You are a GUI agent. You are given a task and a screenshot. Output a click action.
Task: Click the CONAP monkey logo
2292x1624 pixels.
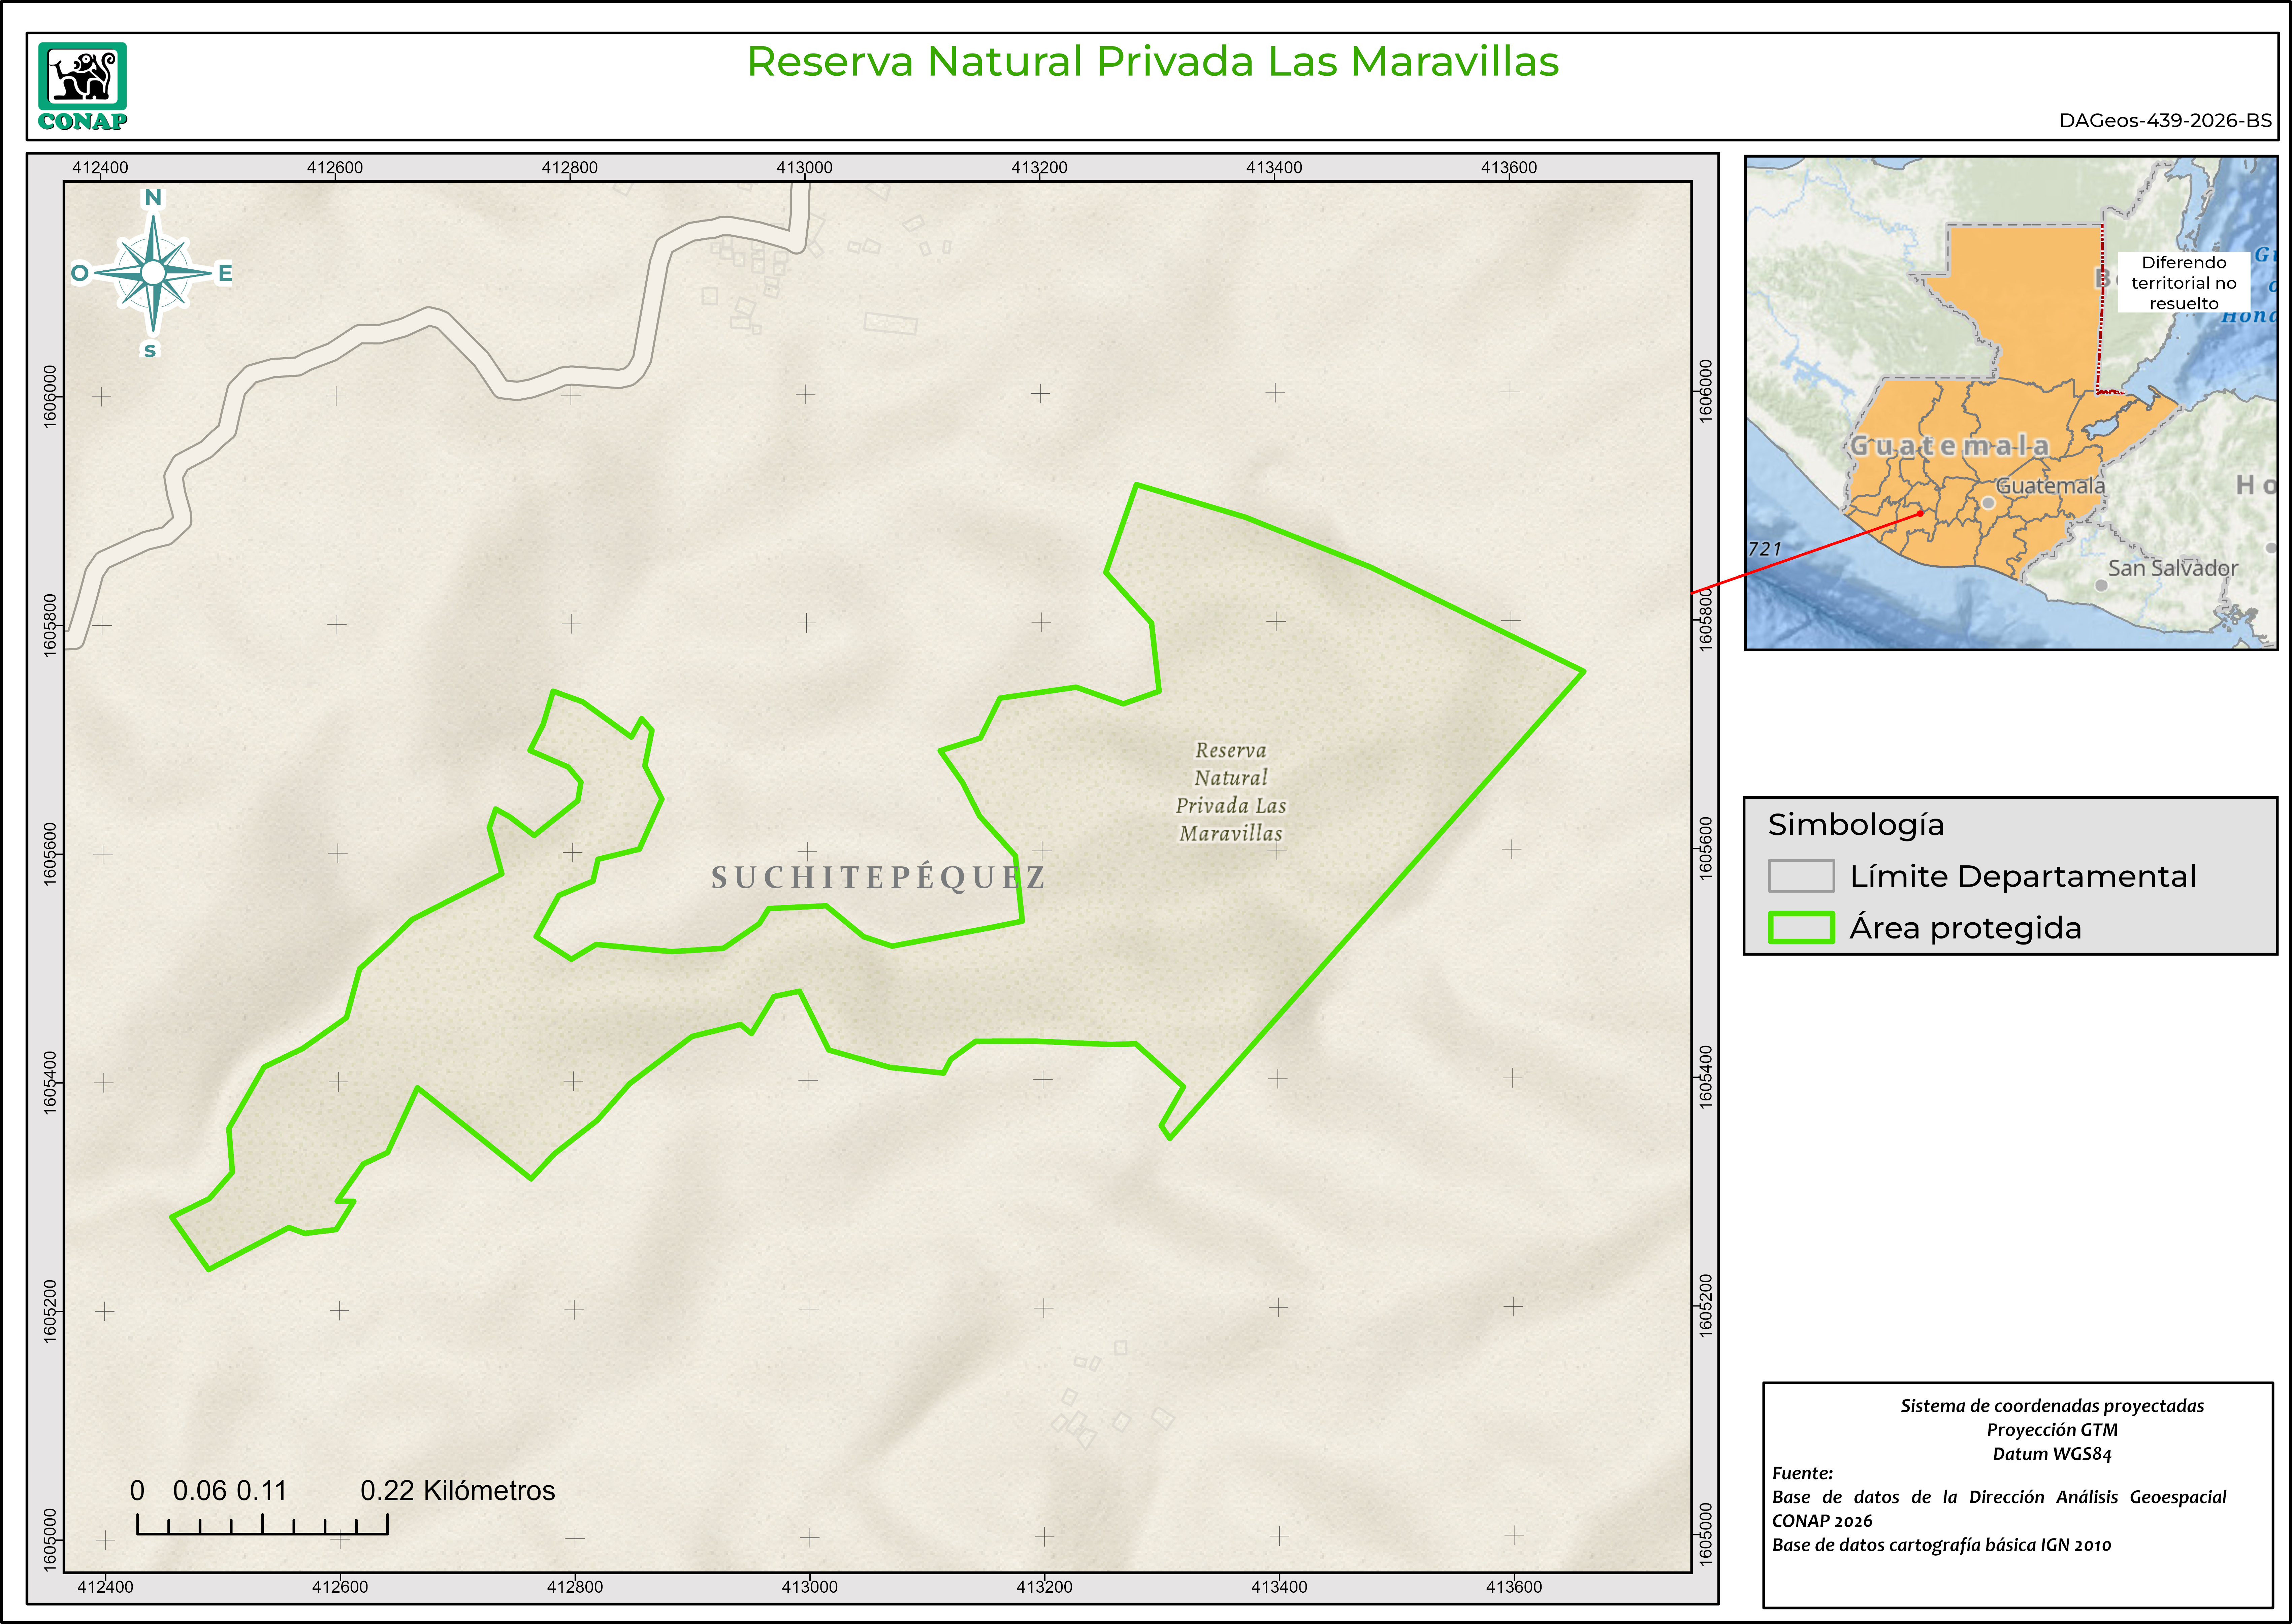tap(82, 77)
